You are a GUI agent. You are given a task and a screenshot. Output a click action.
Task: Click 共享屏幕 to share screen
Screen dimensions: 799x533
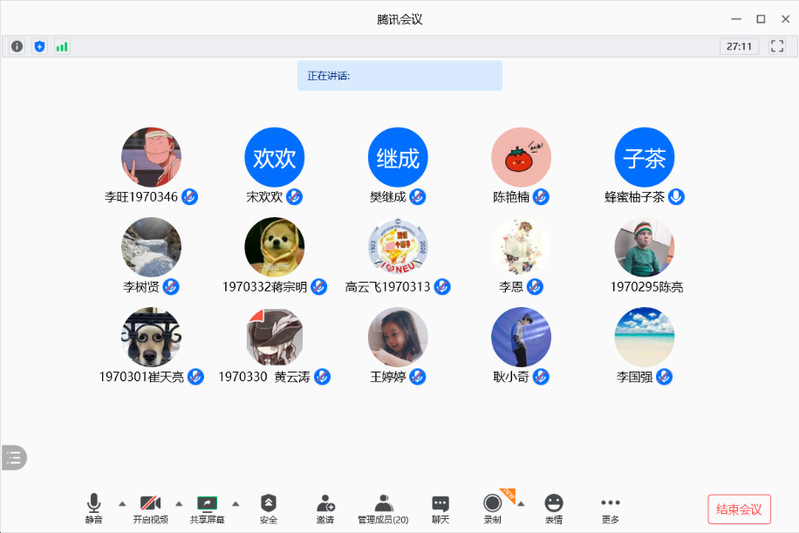[x=207, y=508]
